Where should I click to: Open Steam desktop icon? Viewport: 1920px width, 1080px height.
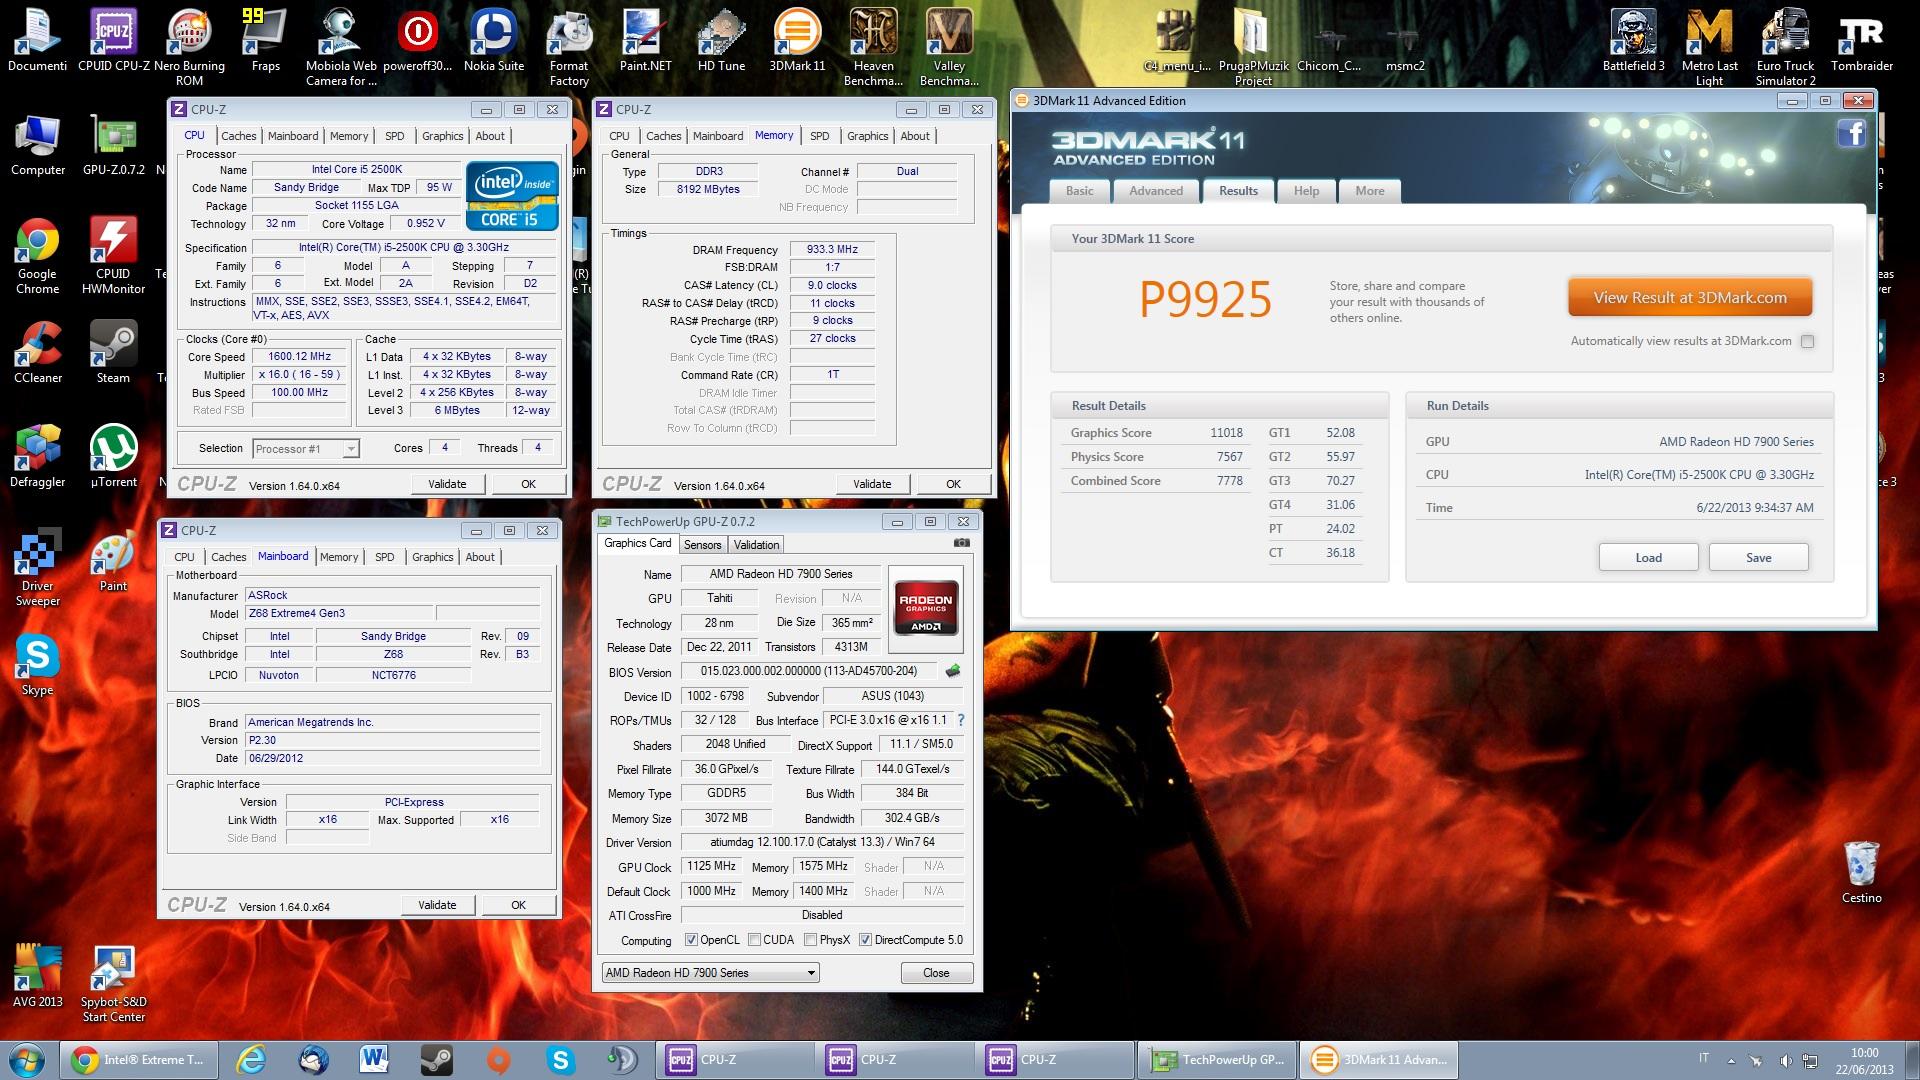113,352
